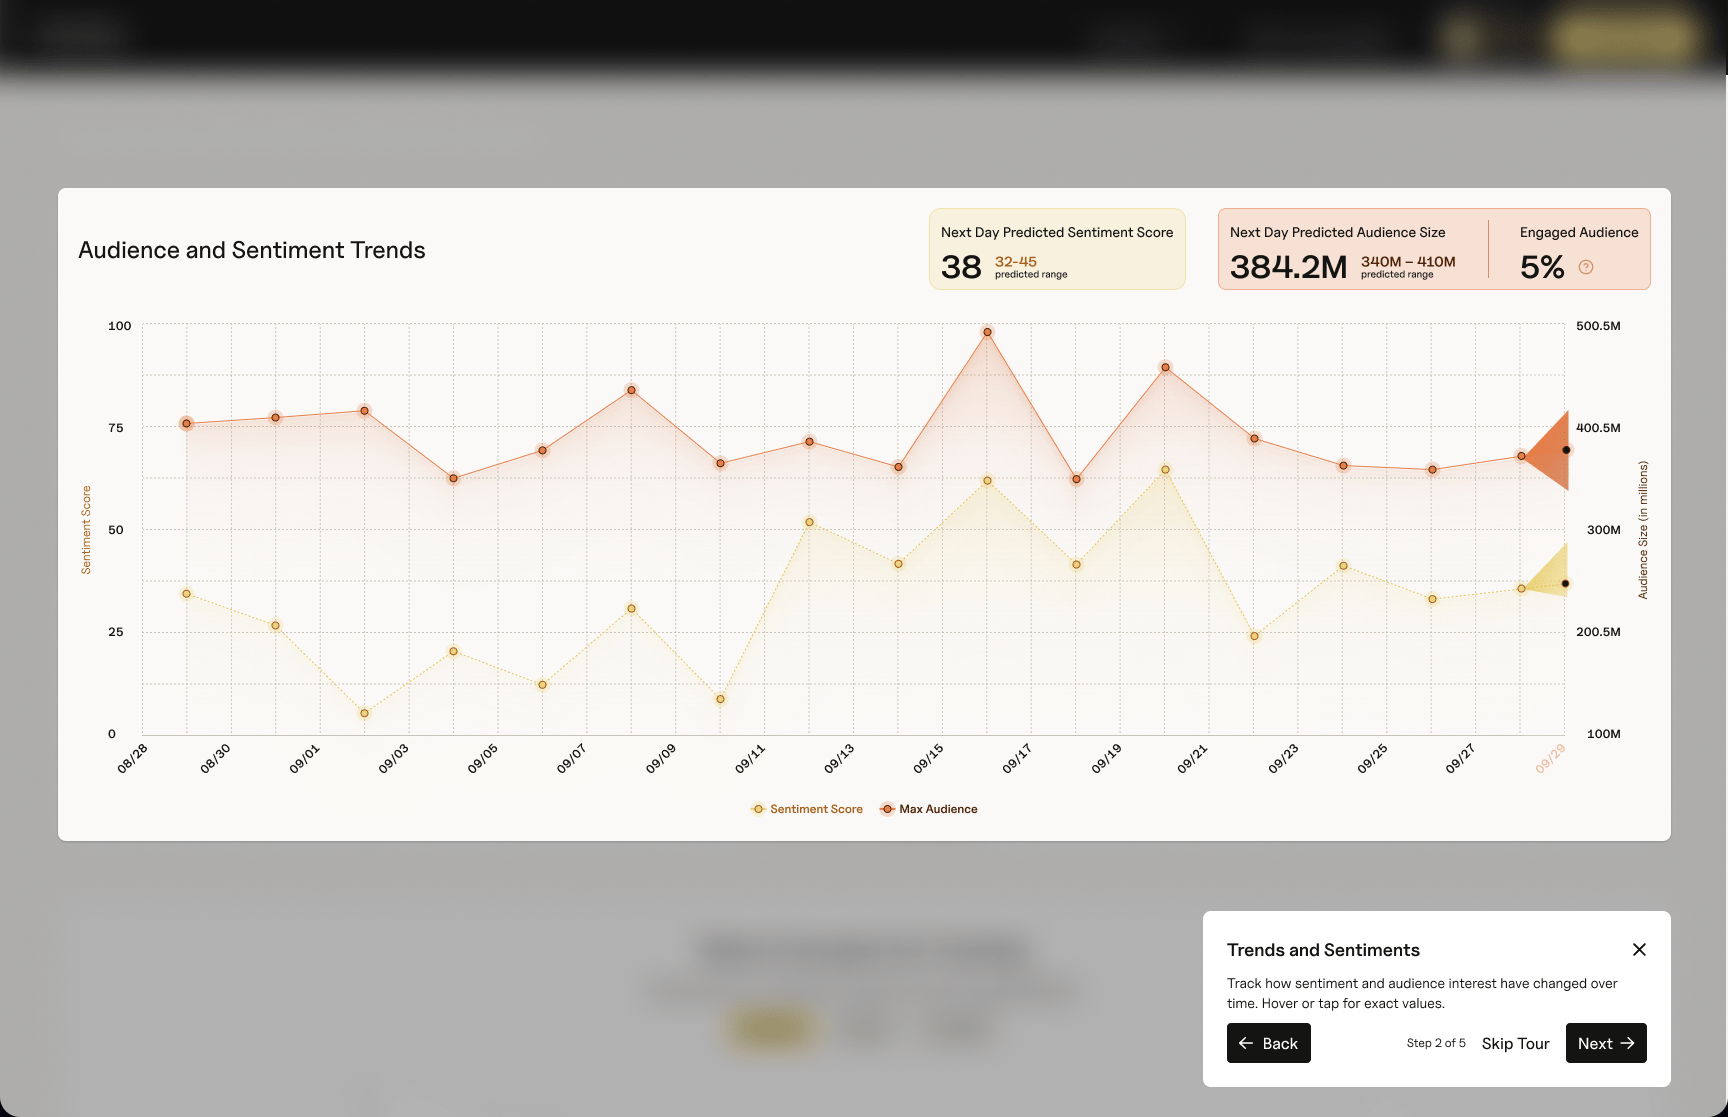The image size is (1728, 1117).
Task: Select the Max Audience point at 09/08
Action: (x=631, y=390)
